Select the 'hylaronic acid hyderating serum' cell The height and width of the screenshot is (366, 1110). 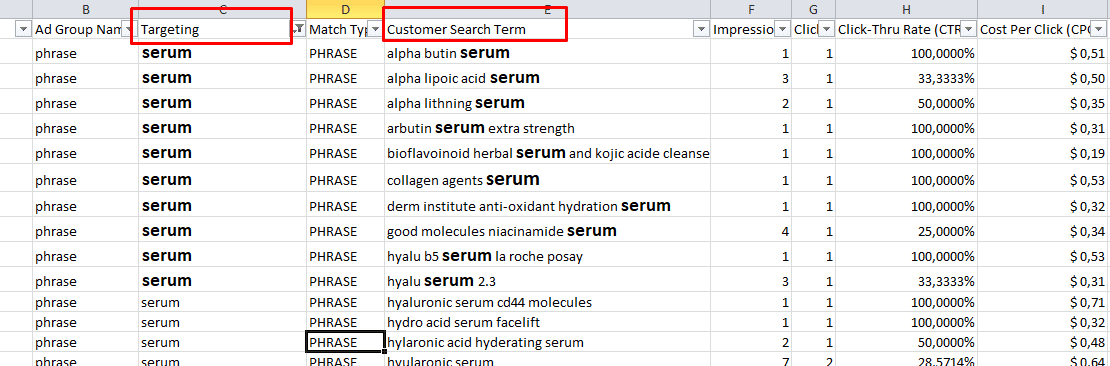coord(547,342)
